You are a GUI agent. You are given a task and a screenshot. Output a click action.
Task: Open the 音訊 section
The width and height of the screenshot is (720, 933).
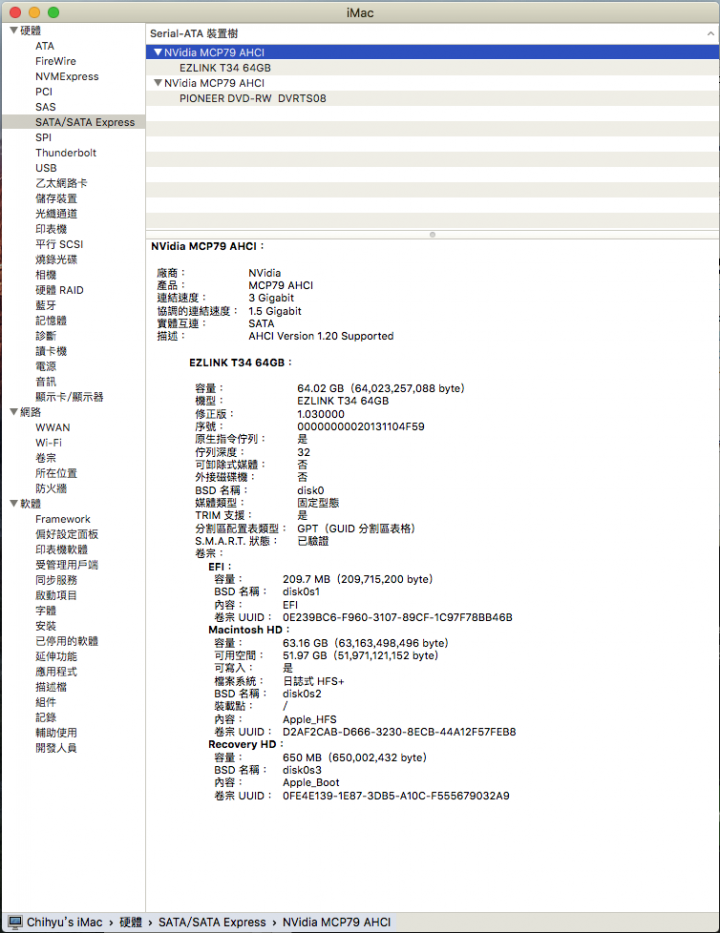(46, 382)
